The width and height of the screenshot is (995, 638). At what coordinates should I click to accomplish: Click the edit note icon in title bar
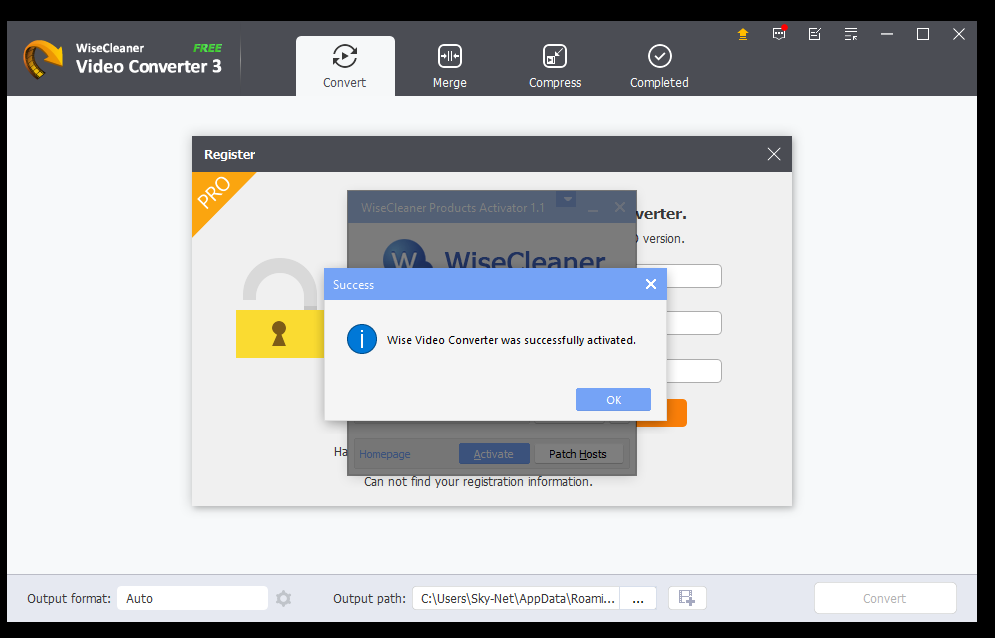pos(815,34)
